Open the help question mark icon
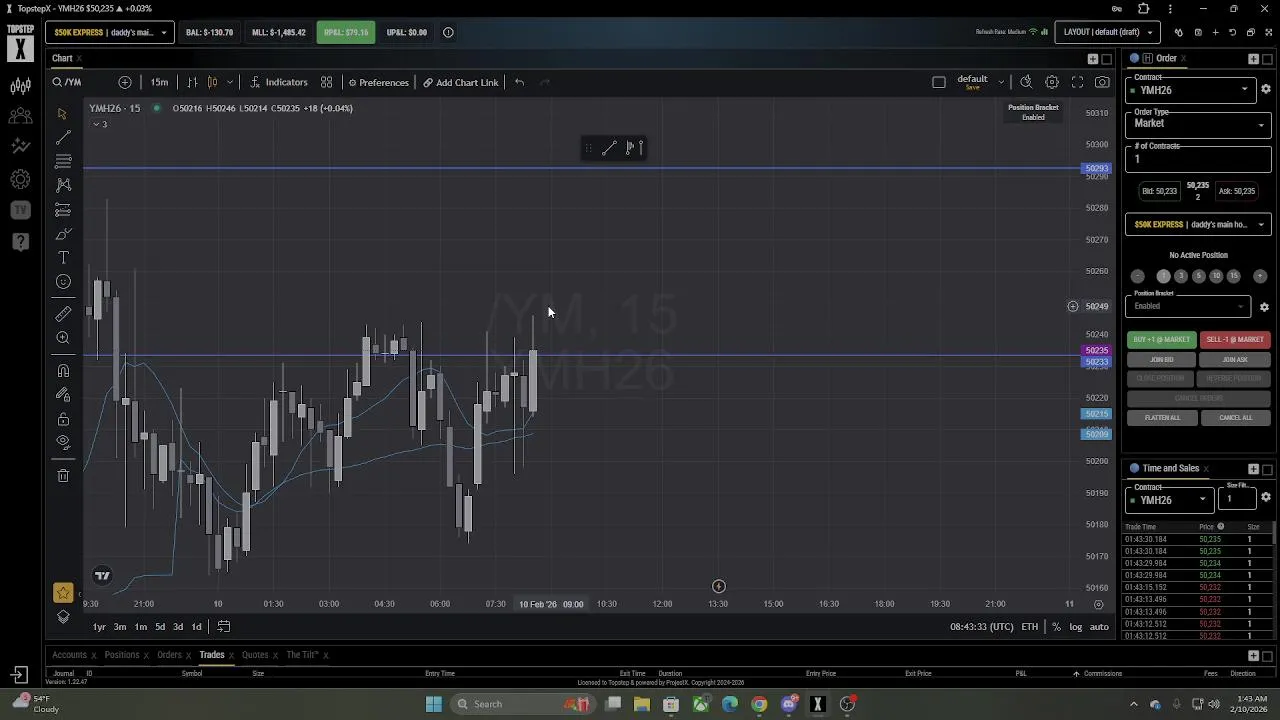 pyautogui.click(x=20, y=241)
